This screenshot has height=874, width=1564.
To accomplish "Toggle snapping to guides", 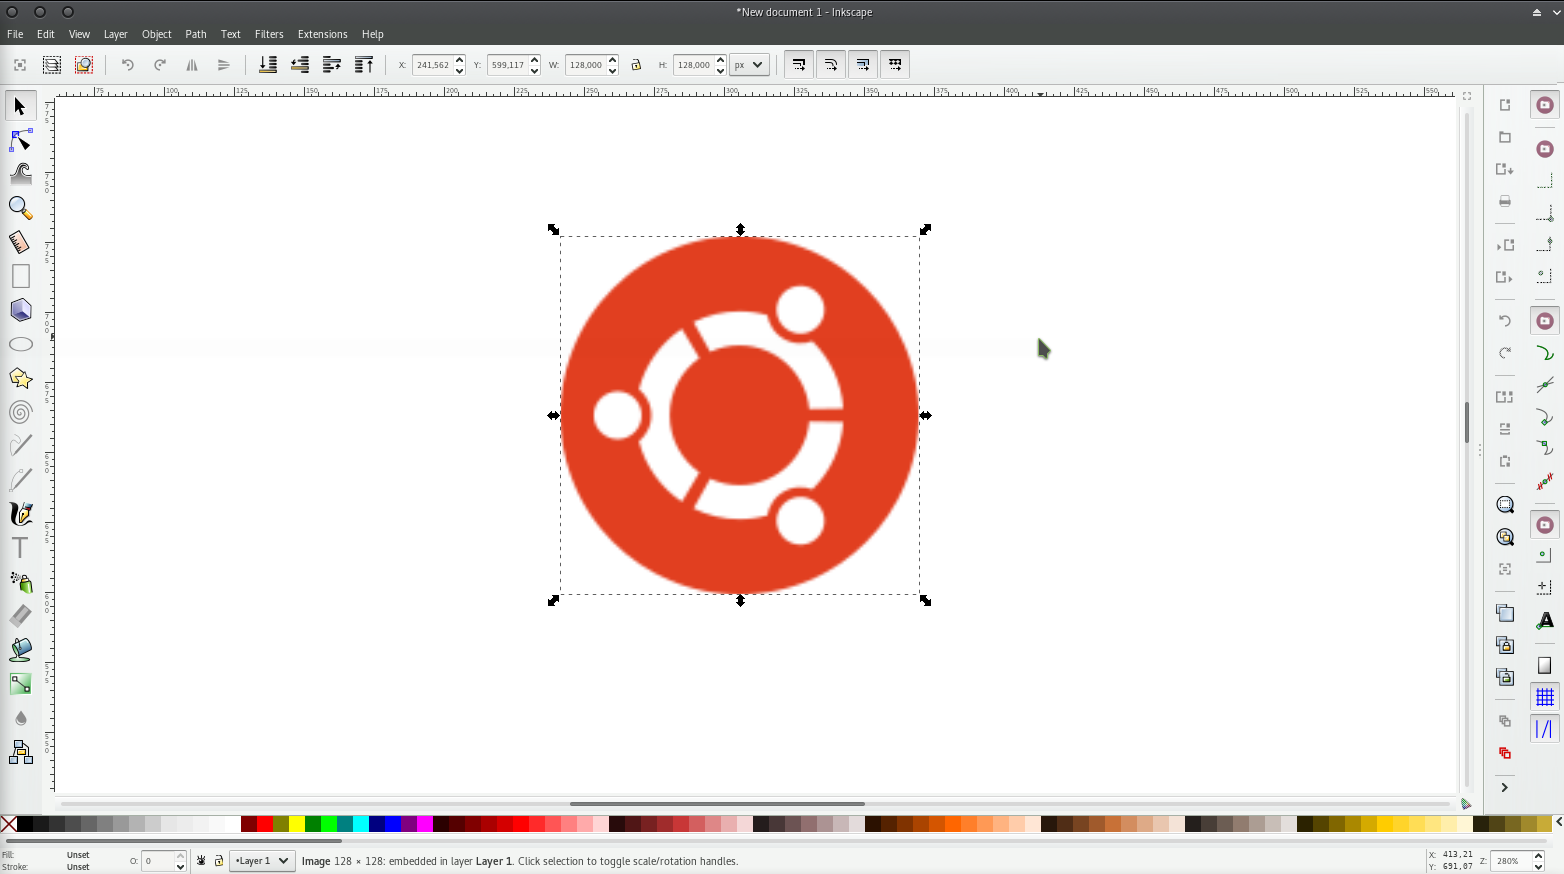I will [x=1545, y=729].
